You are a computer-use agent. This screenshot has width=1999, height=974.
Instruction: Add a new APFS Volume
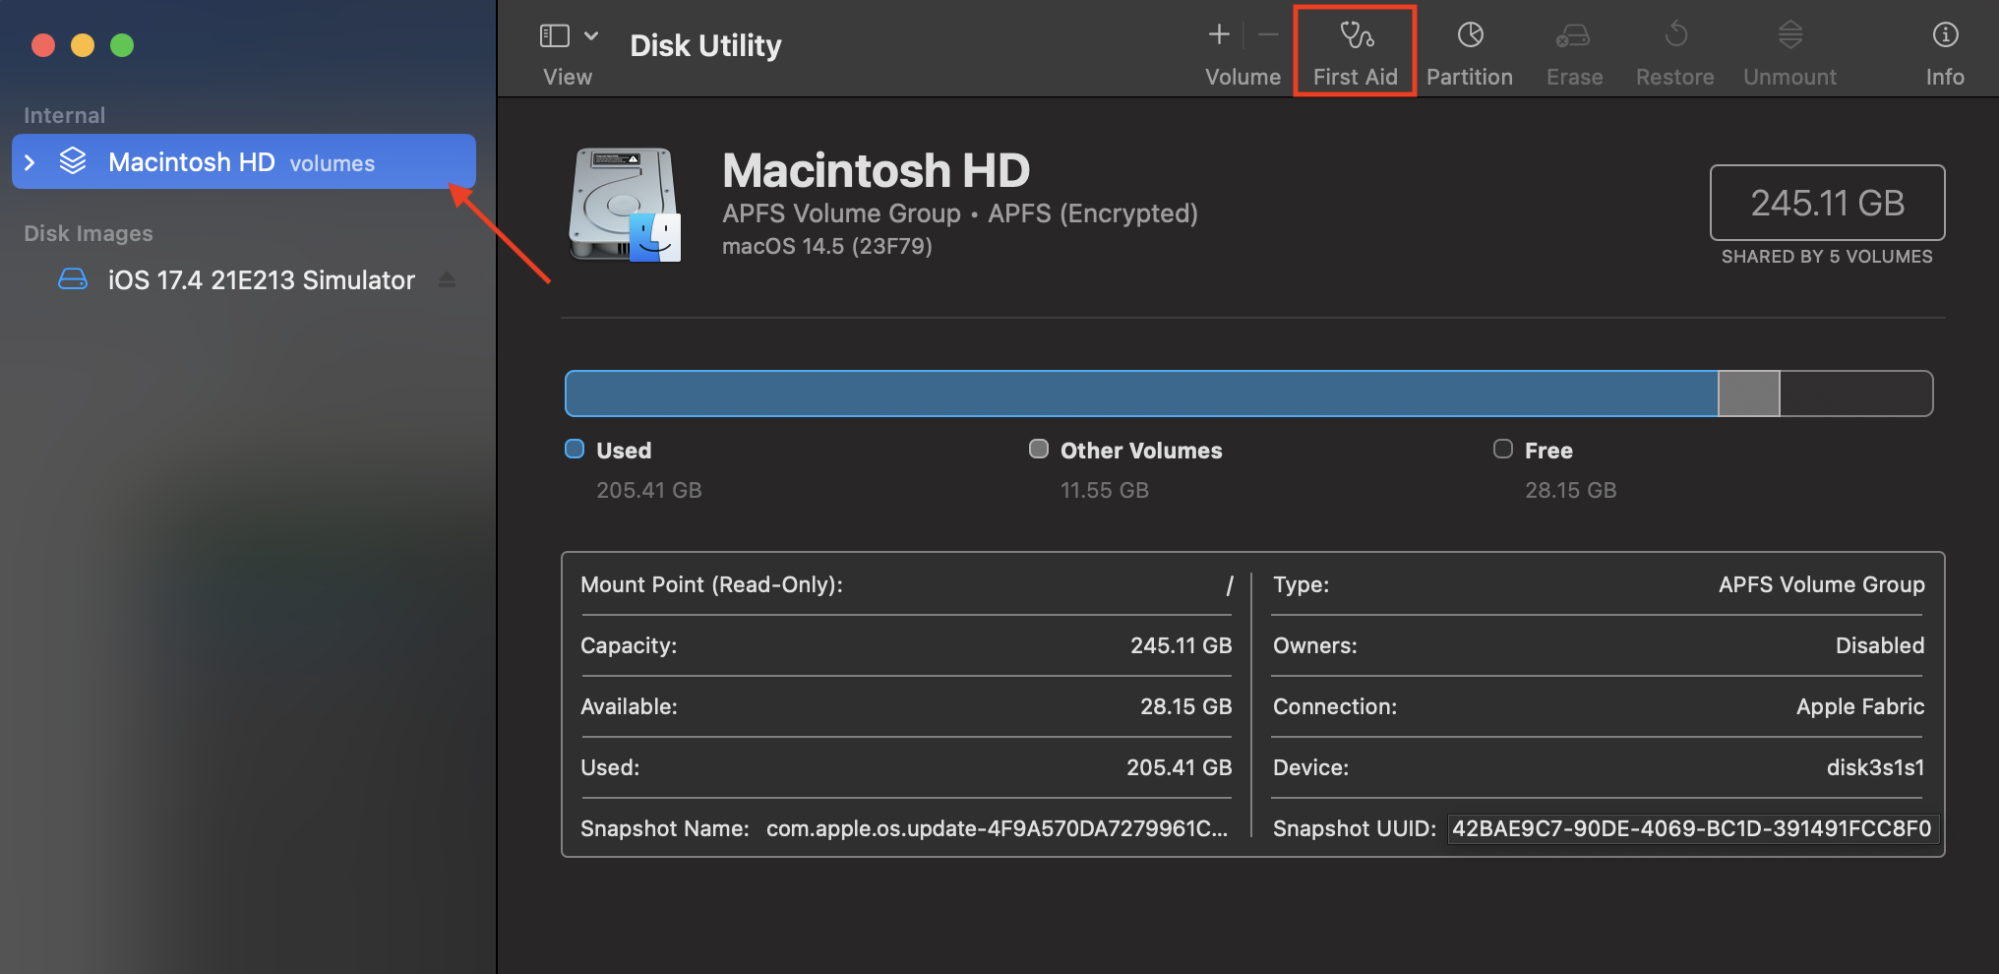click(1218, 34)
